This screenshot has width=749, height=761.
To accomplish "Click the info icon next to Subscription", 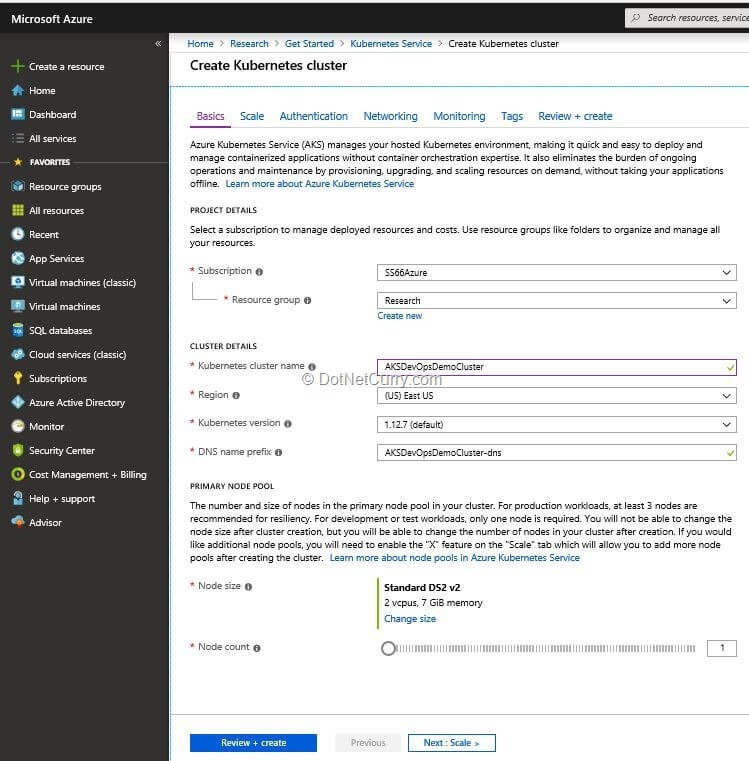I will pos(259,272).
